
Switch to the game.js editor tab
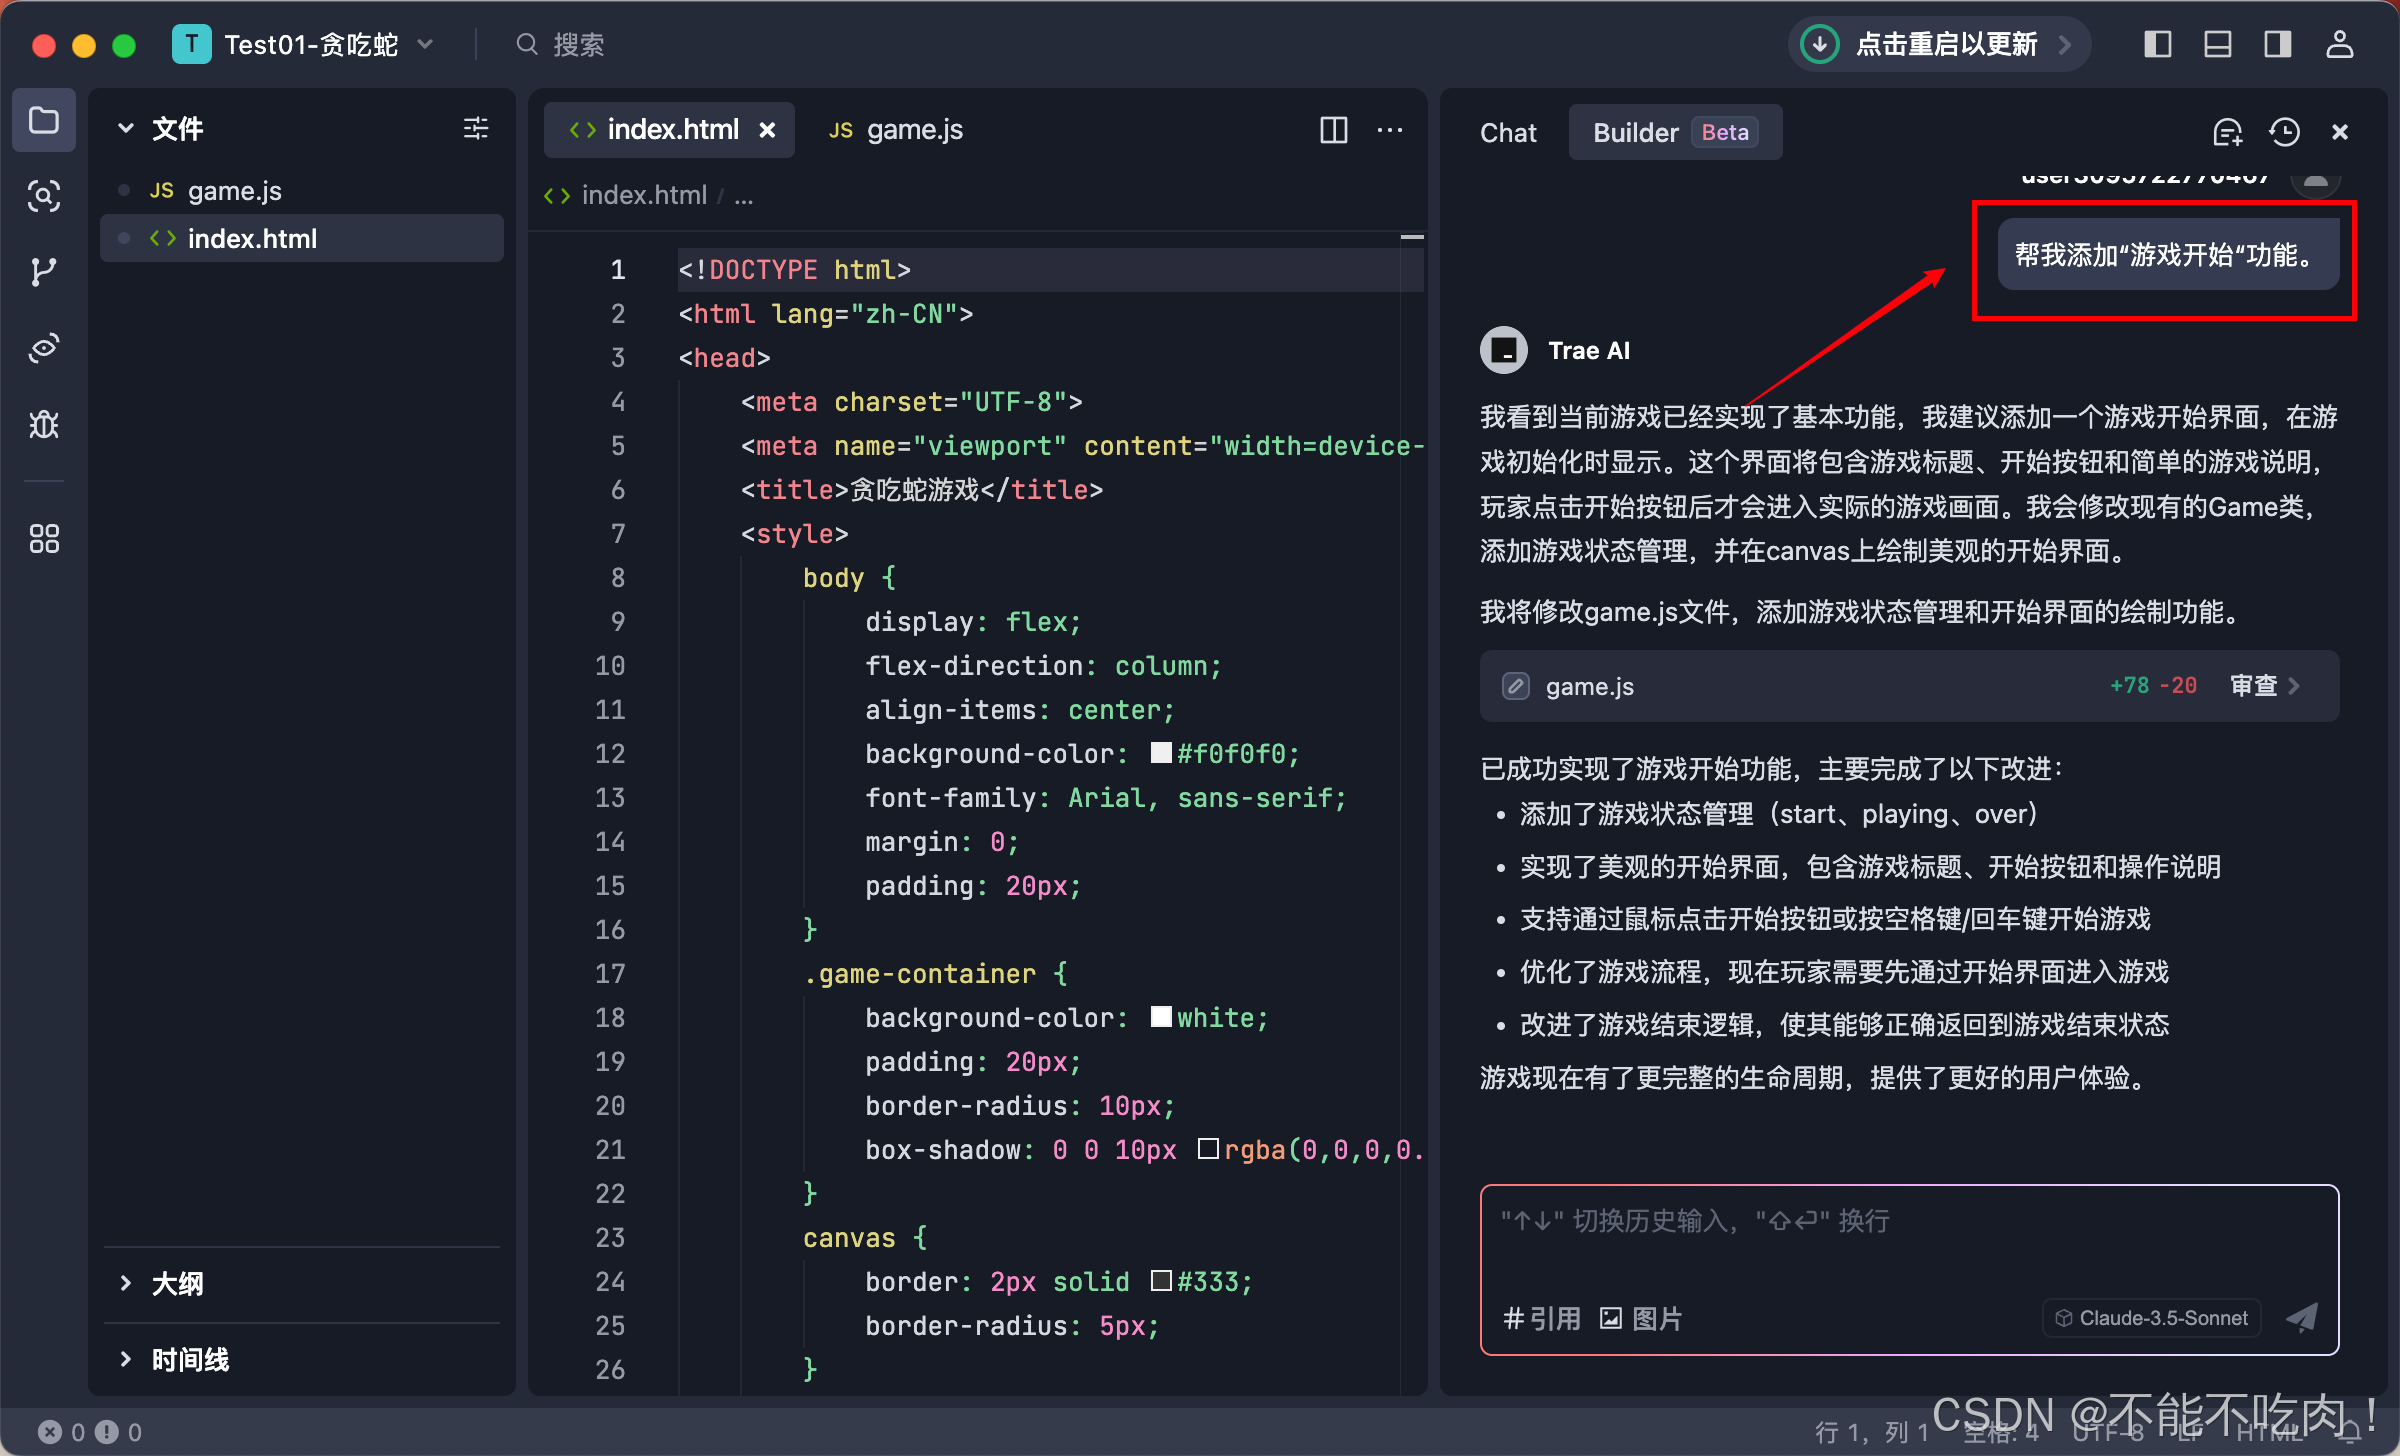coord(896,130)
